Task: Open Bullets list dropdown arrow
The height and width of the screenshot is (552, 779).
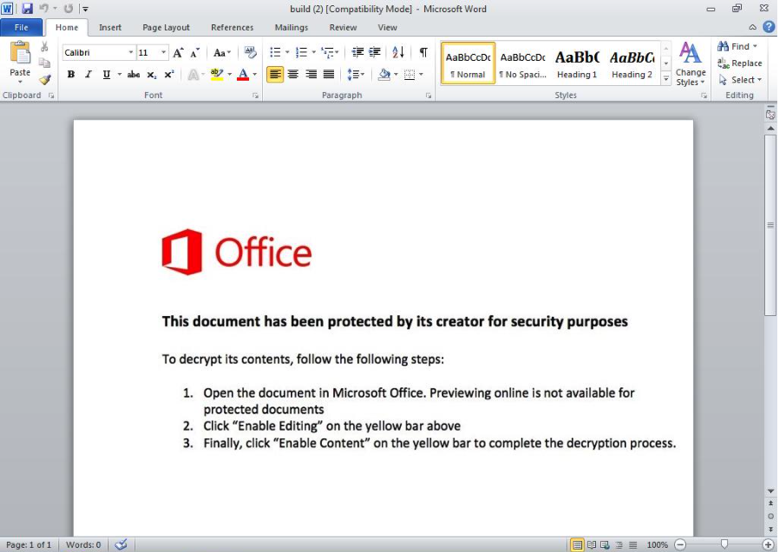Action: click(287, 52)
